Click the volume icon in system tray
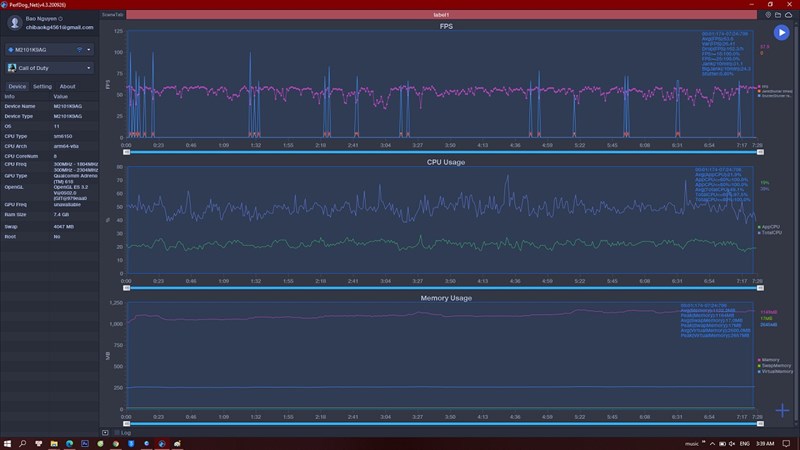This screenshot has height=450, width=800. [732, 443]
